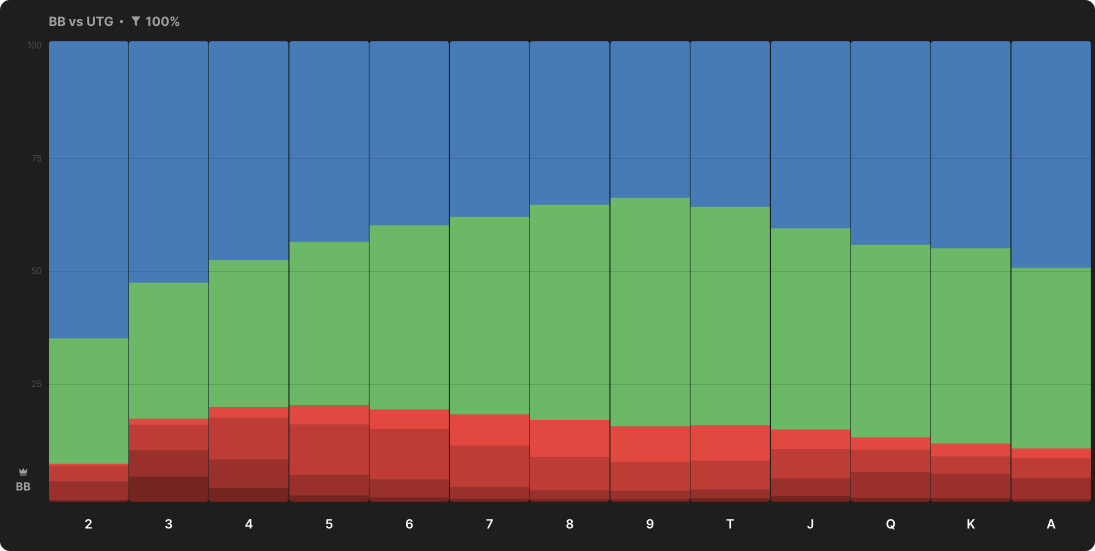1095x551 pixels.
Task: Click y-axis value 50
Action: (x=36, y=271)
